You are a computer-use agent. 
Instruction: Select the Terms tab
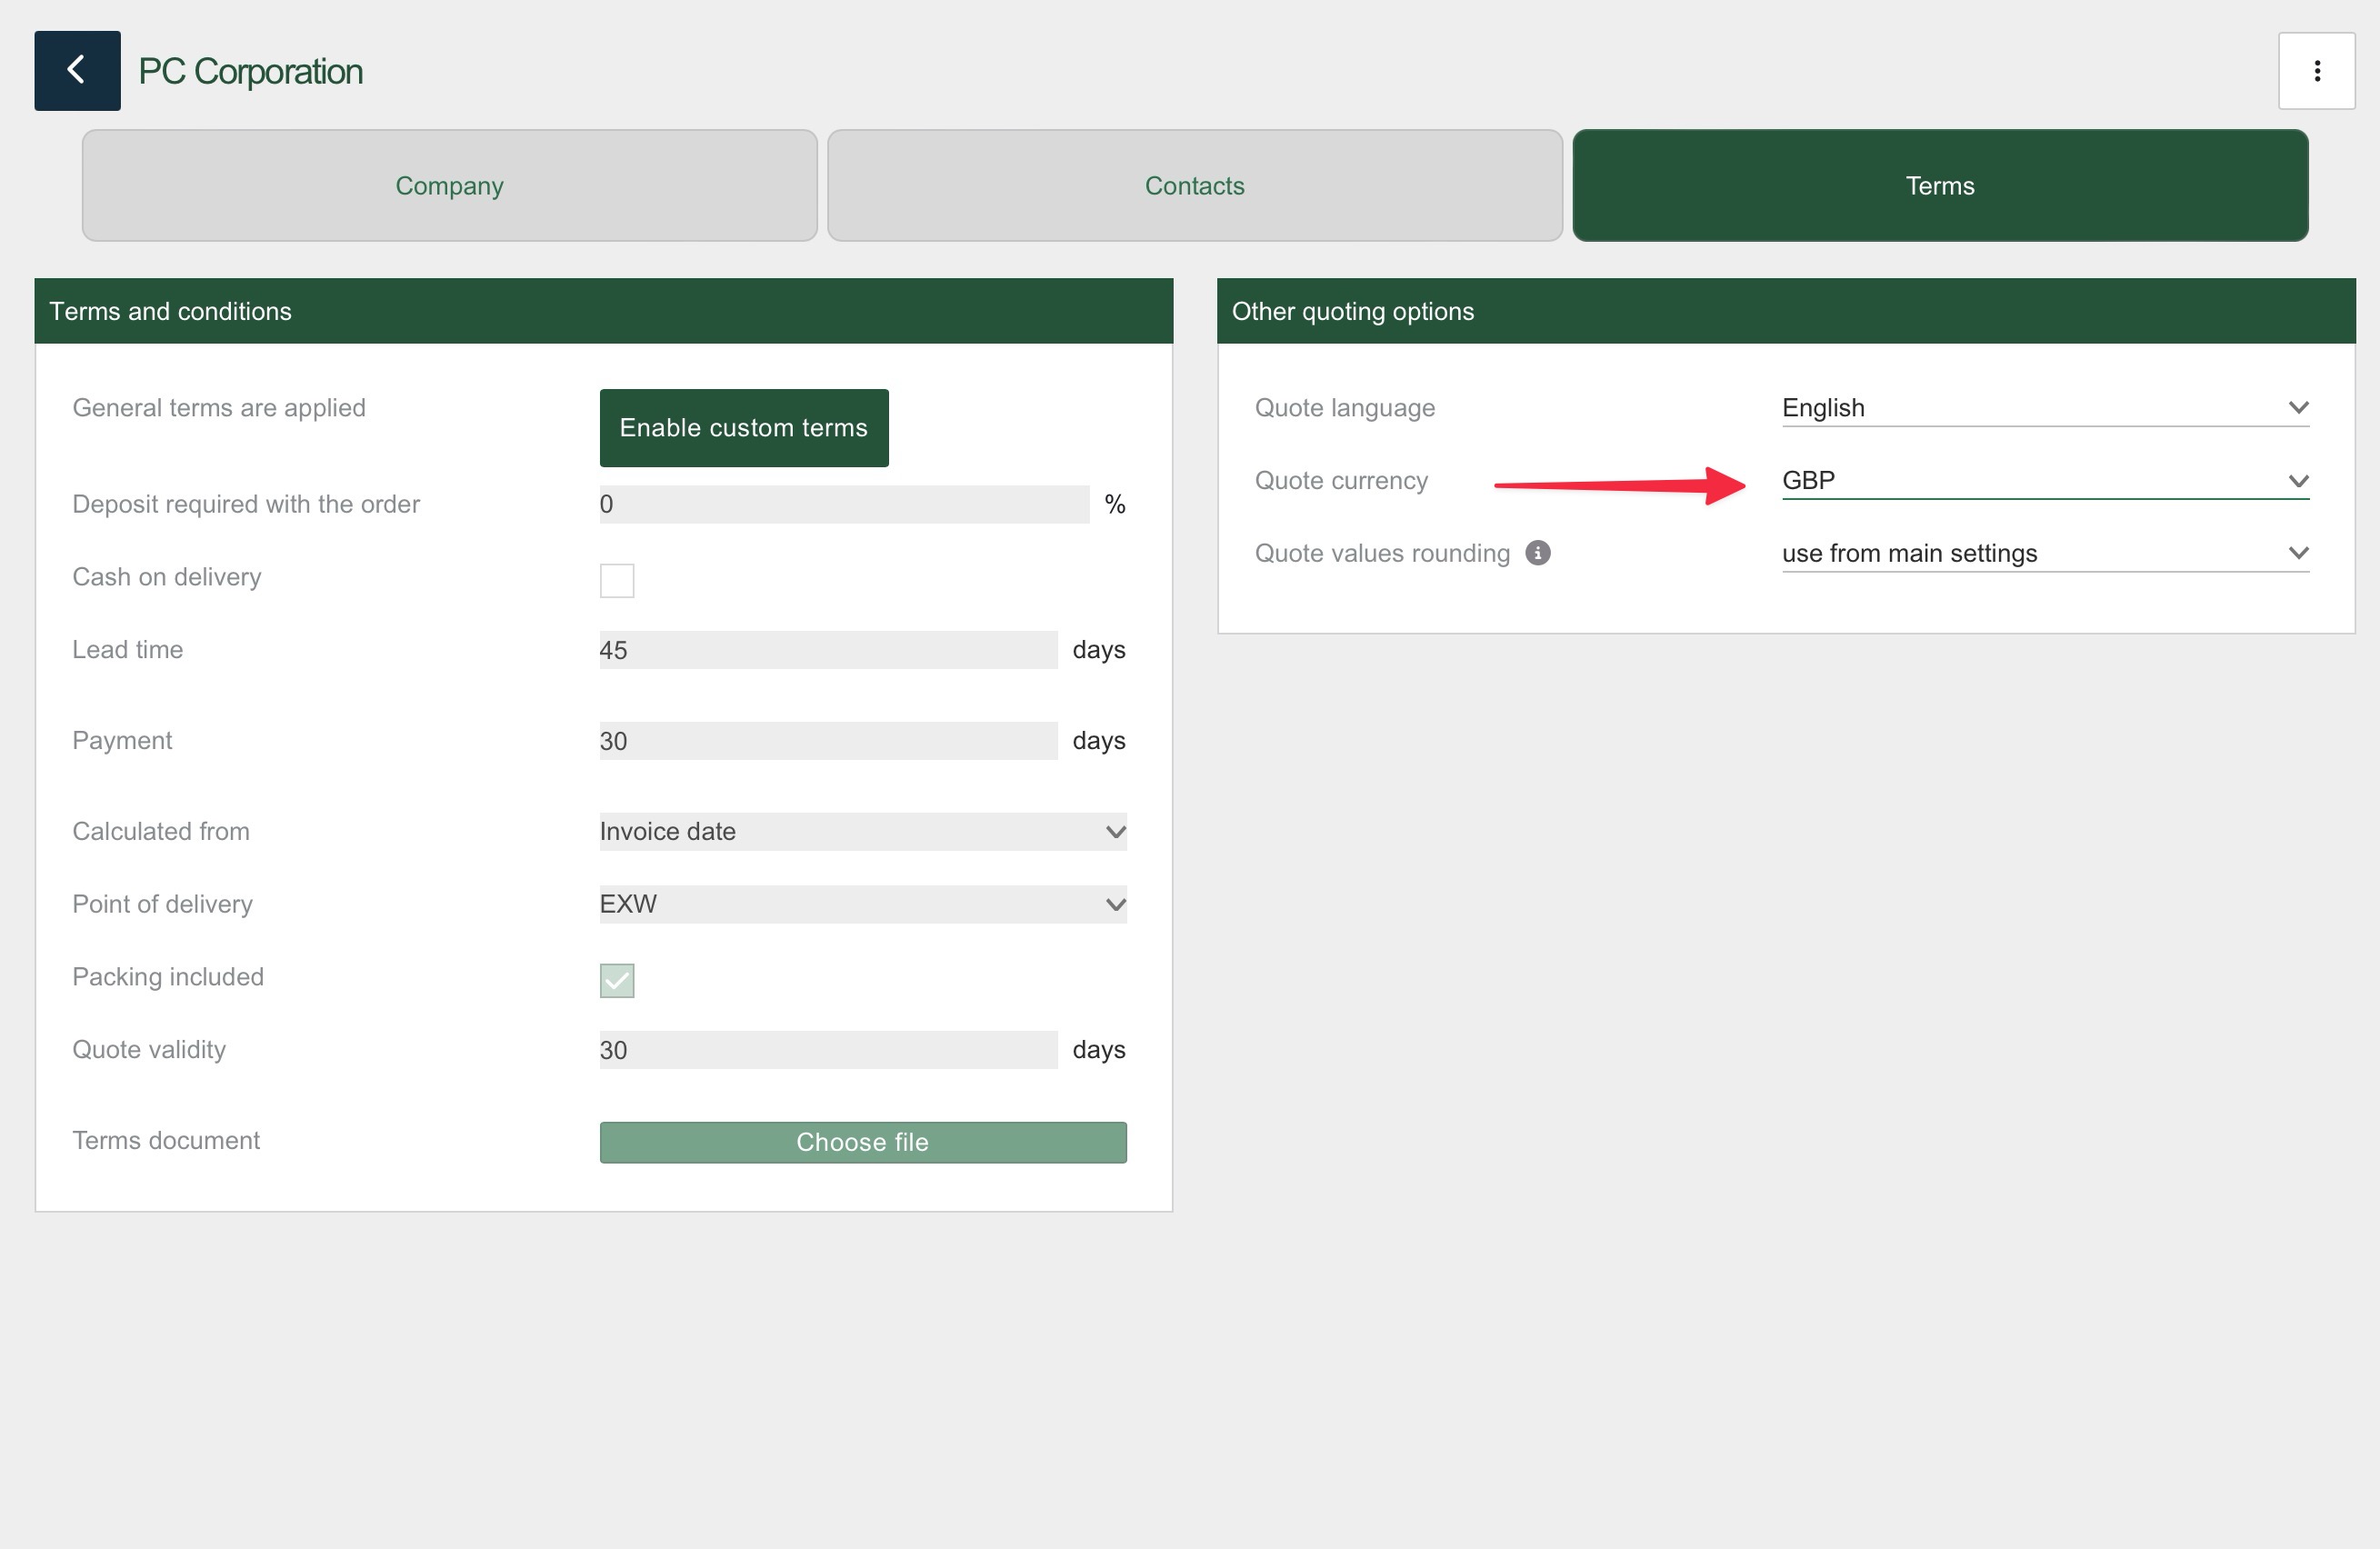pyautogui.click(x=1939, y=186)
